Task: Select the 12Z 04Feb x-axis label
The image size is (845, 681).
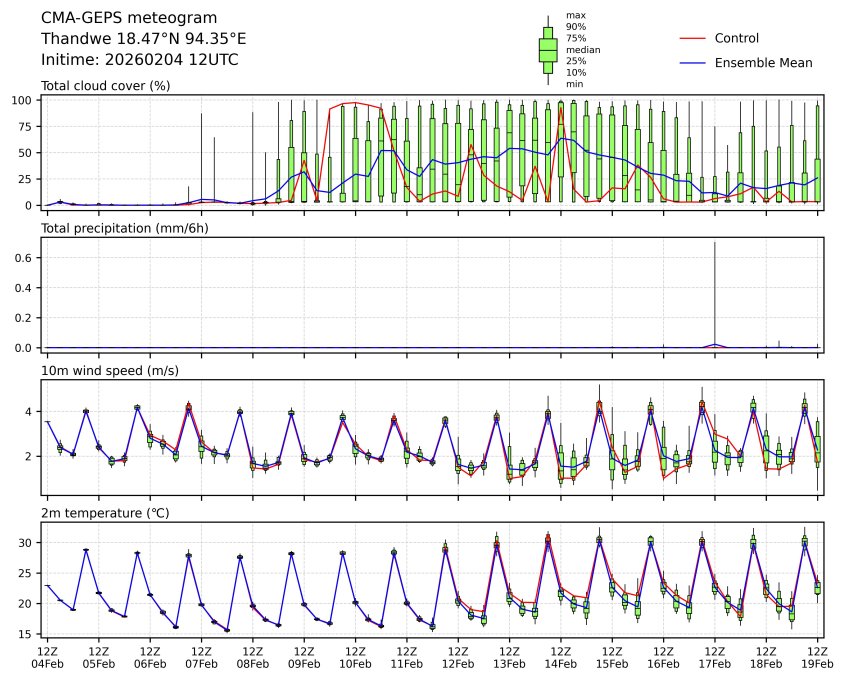Action: tap(47, 657)
